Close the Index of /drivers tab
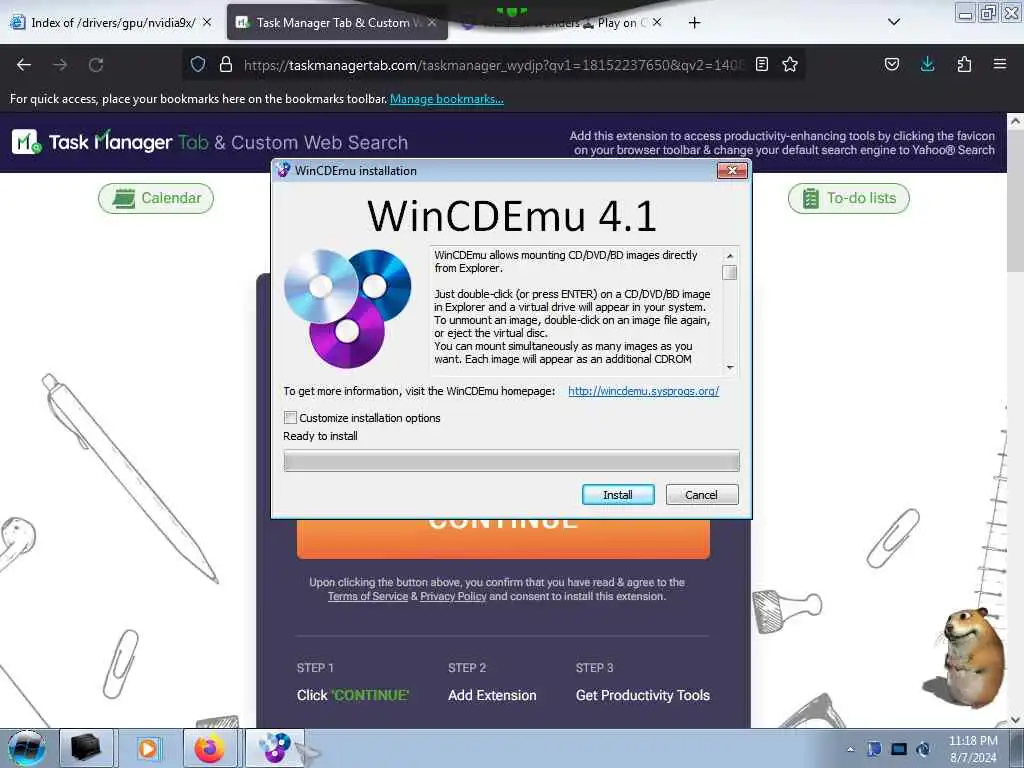The image size is (1024, 768). point(207,22)
